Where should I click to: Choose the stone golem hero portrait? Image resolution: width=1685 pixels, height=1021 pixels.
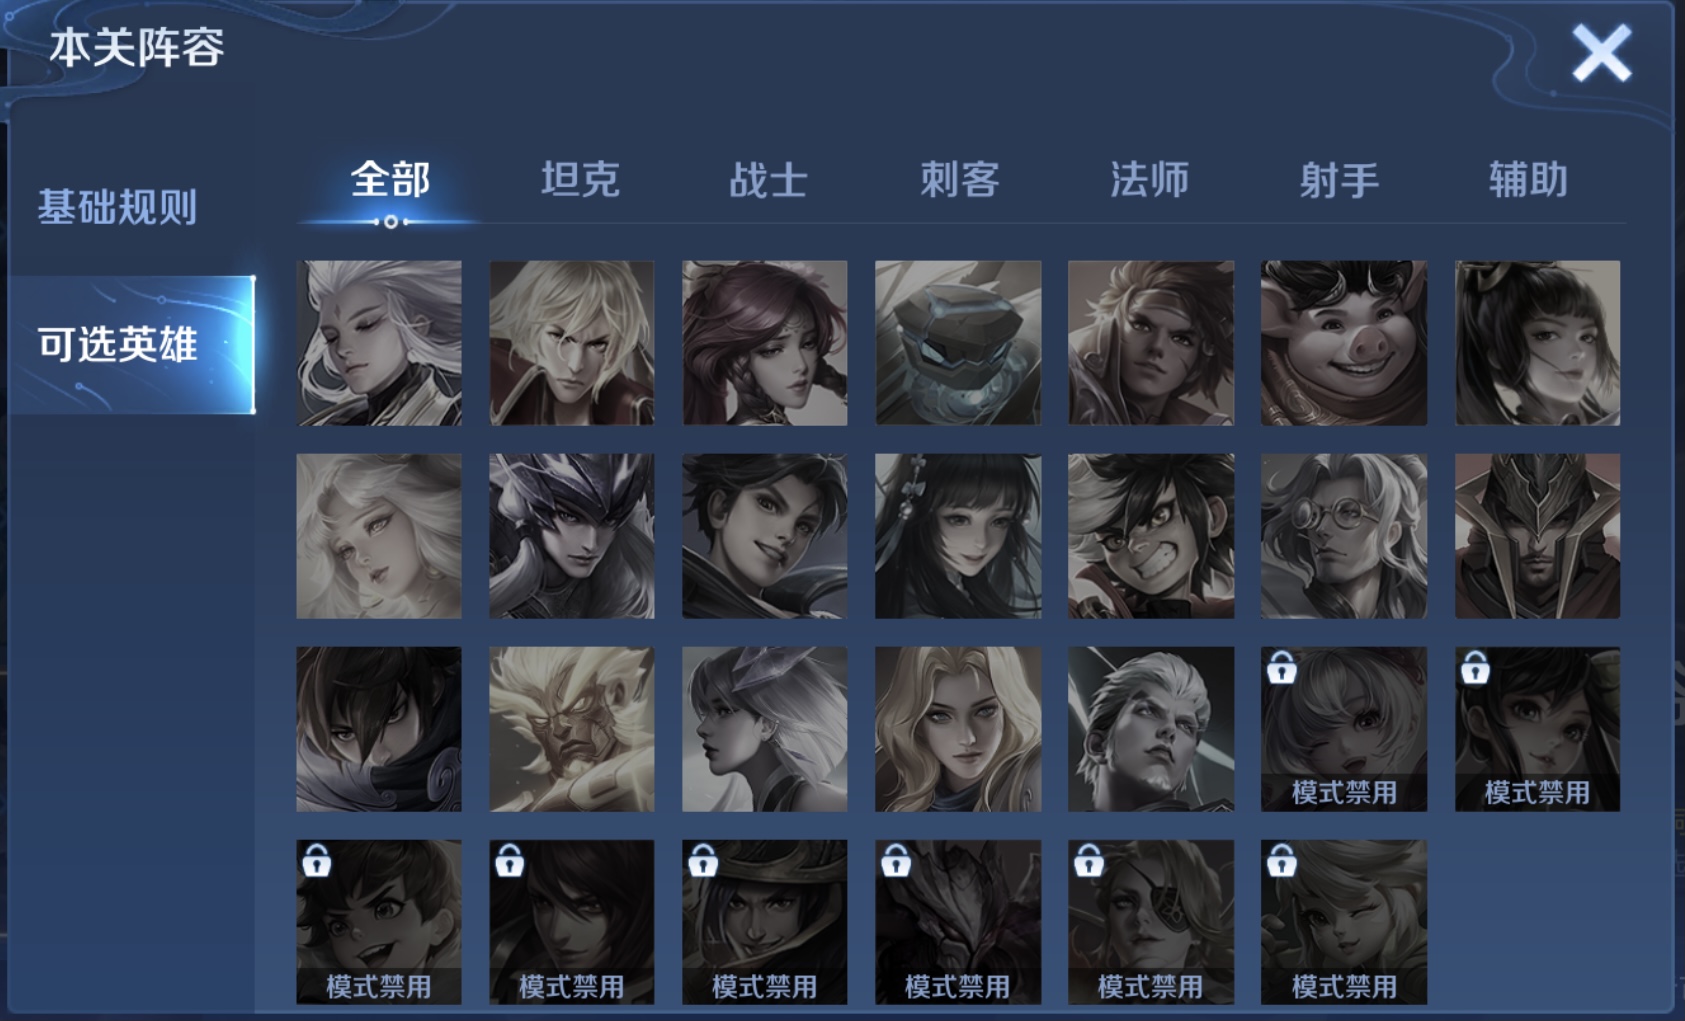coord(957,343)
